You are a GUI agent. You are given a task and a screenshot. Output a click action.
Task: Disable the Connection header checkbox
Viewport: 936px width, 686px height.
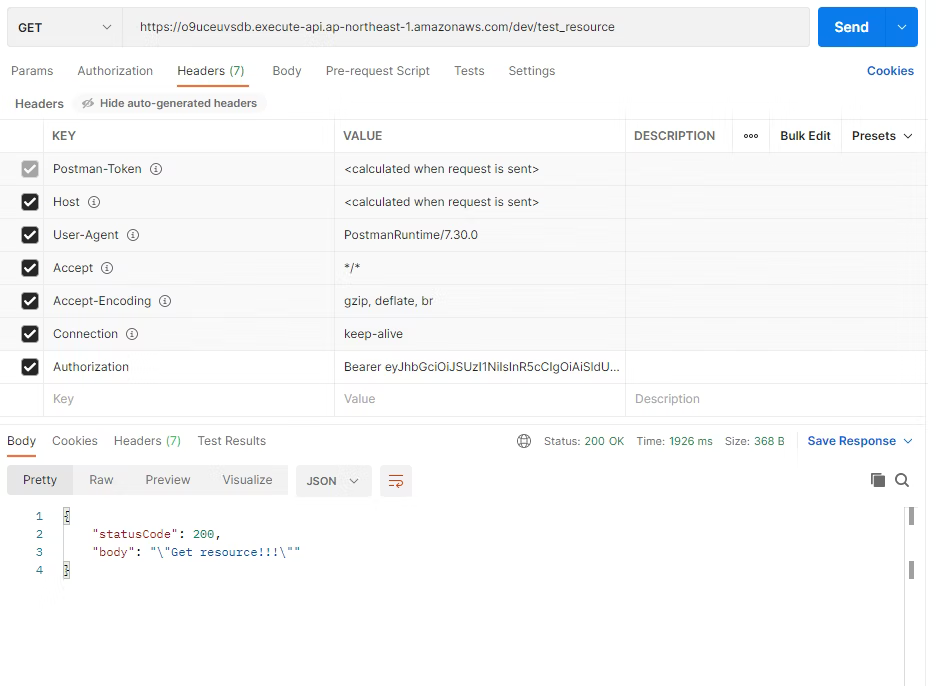click(30, 334)
